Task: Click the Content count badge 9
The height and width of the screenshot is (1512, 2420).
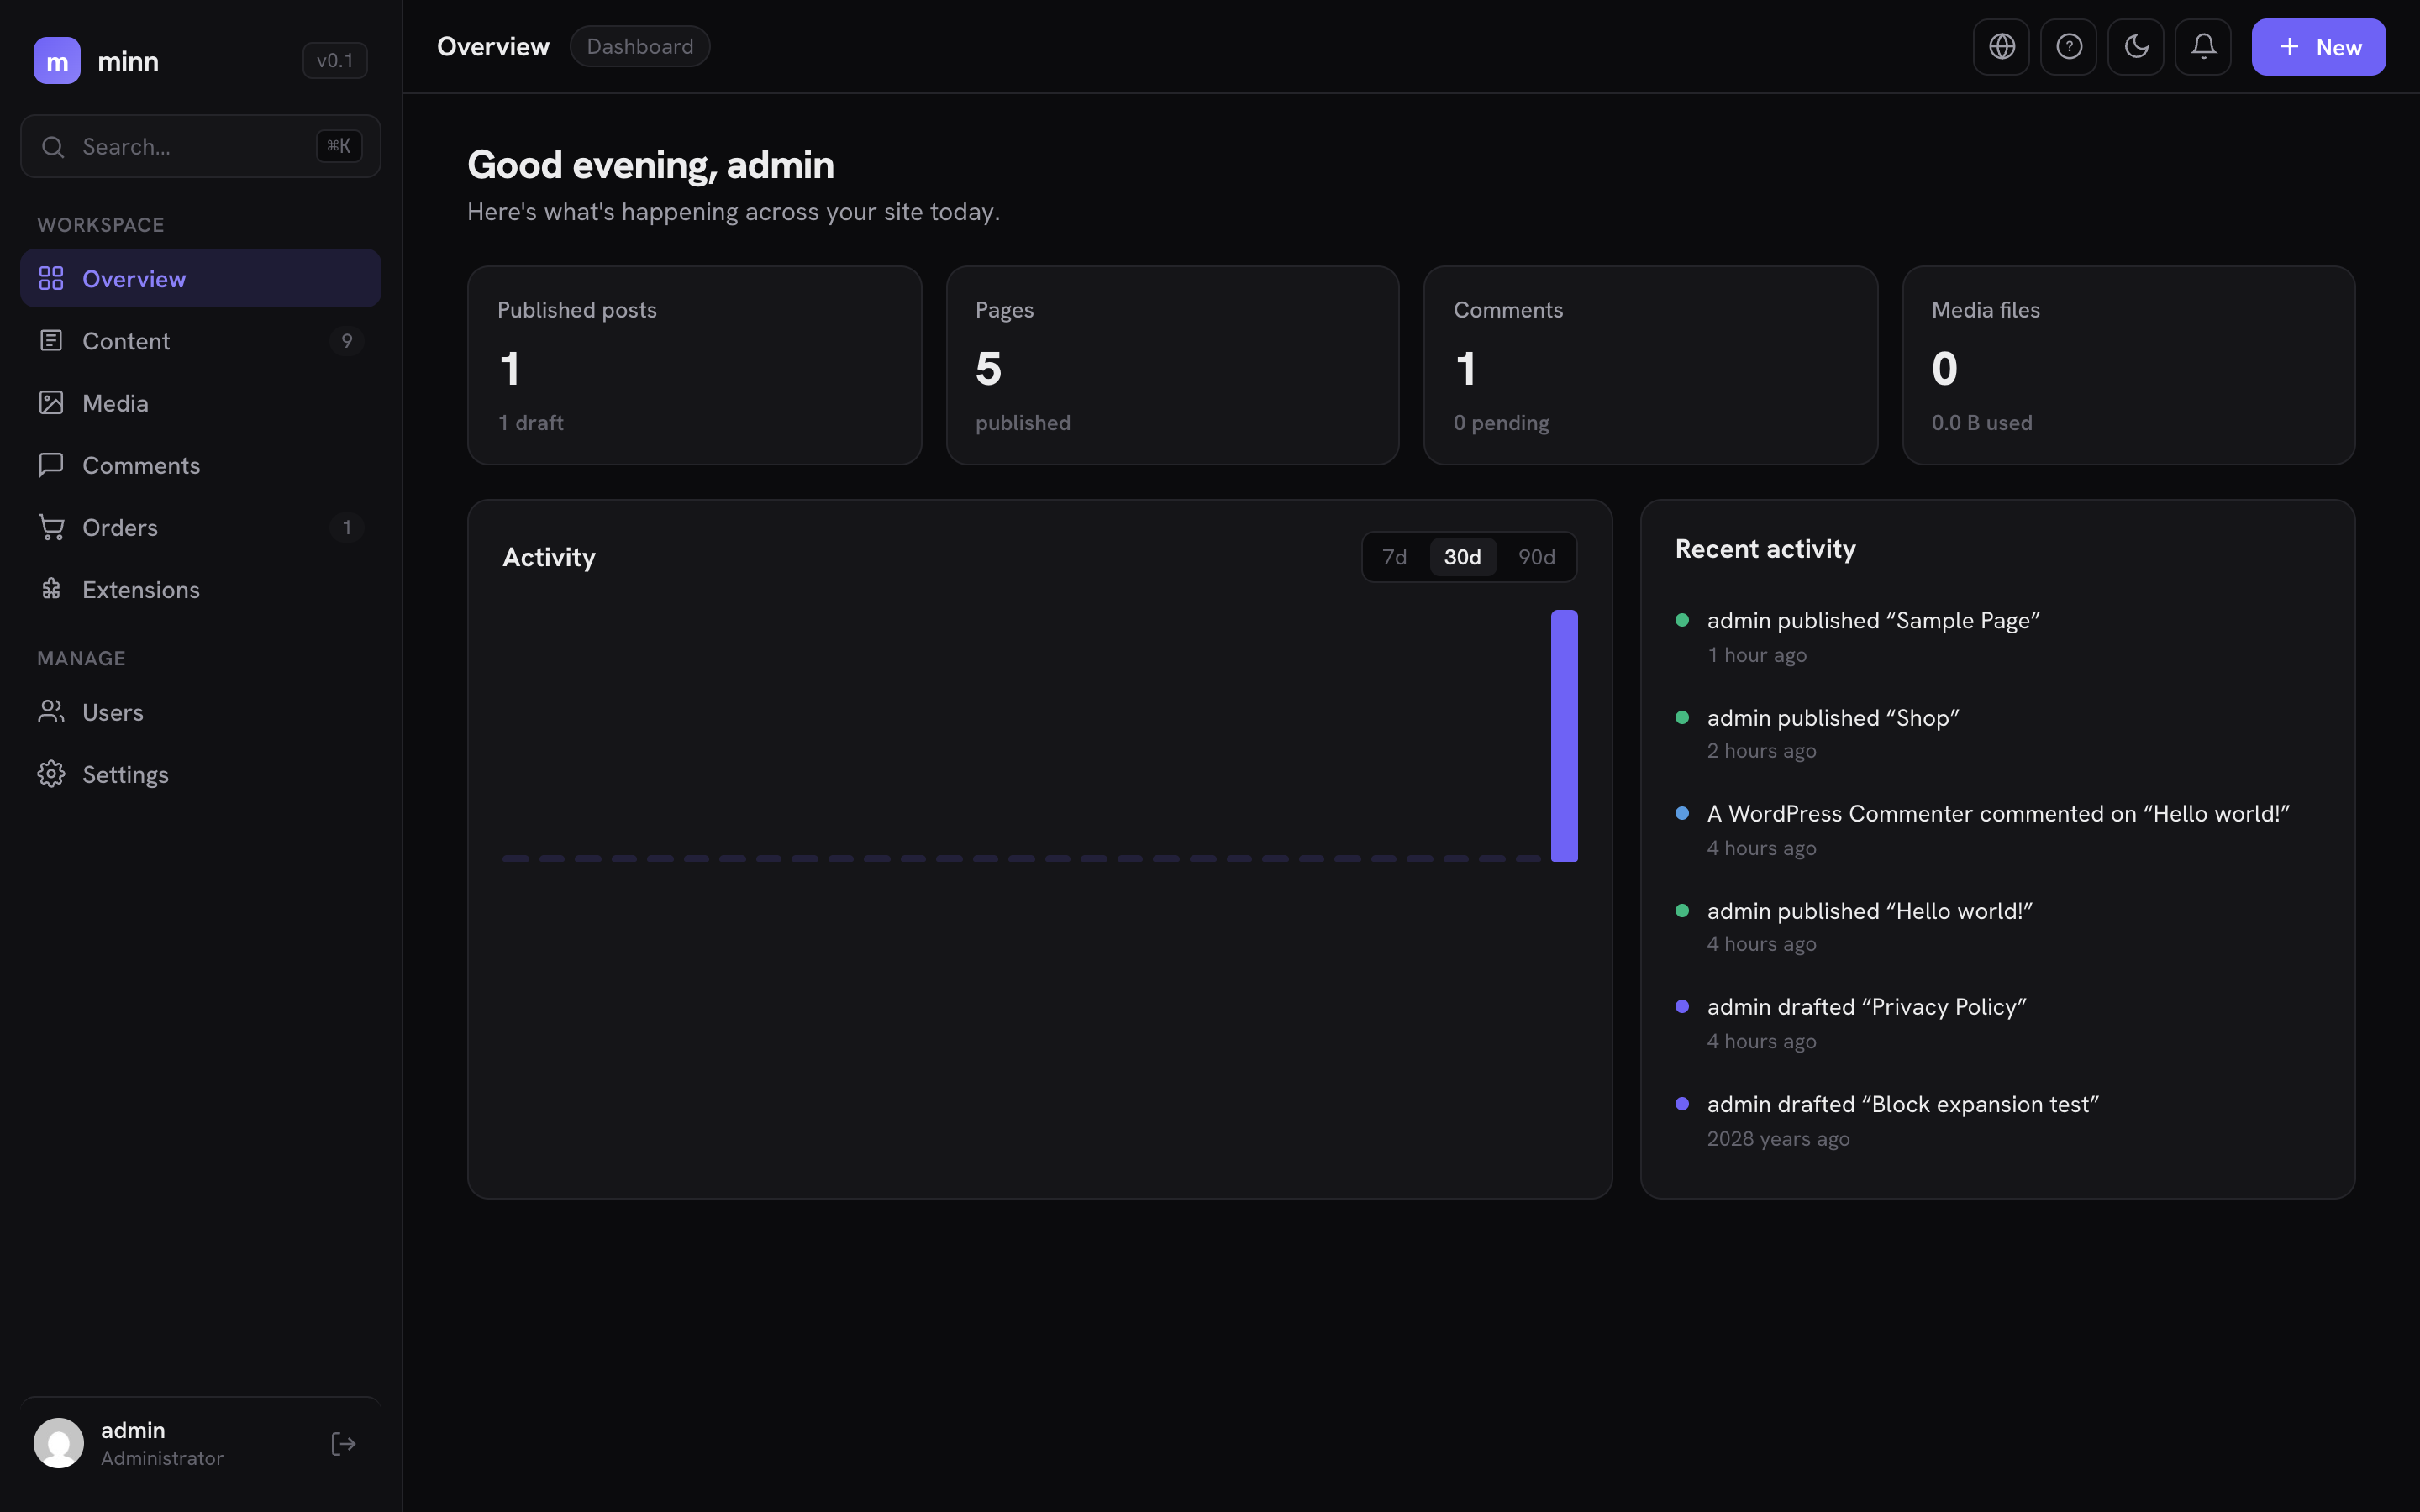Action: pos(346,340)
